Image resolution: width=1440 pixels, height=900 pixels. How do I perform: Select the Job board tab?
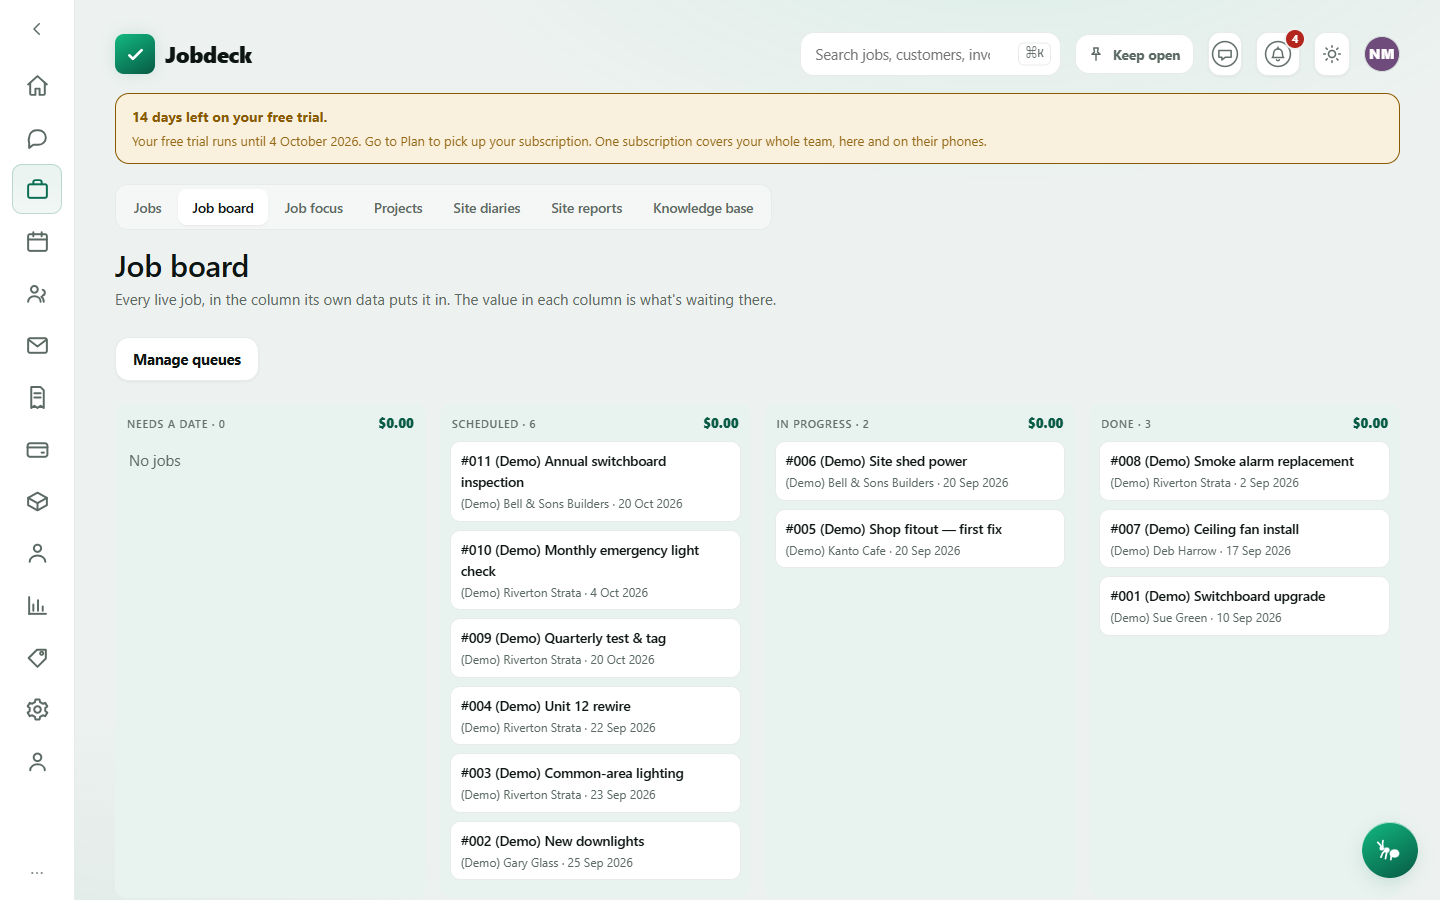[223, 208]
